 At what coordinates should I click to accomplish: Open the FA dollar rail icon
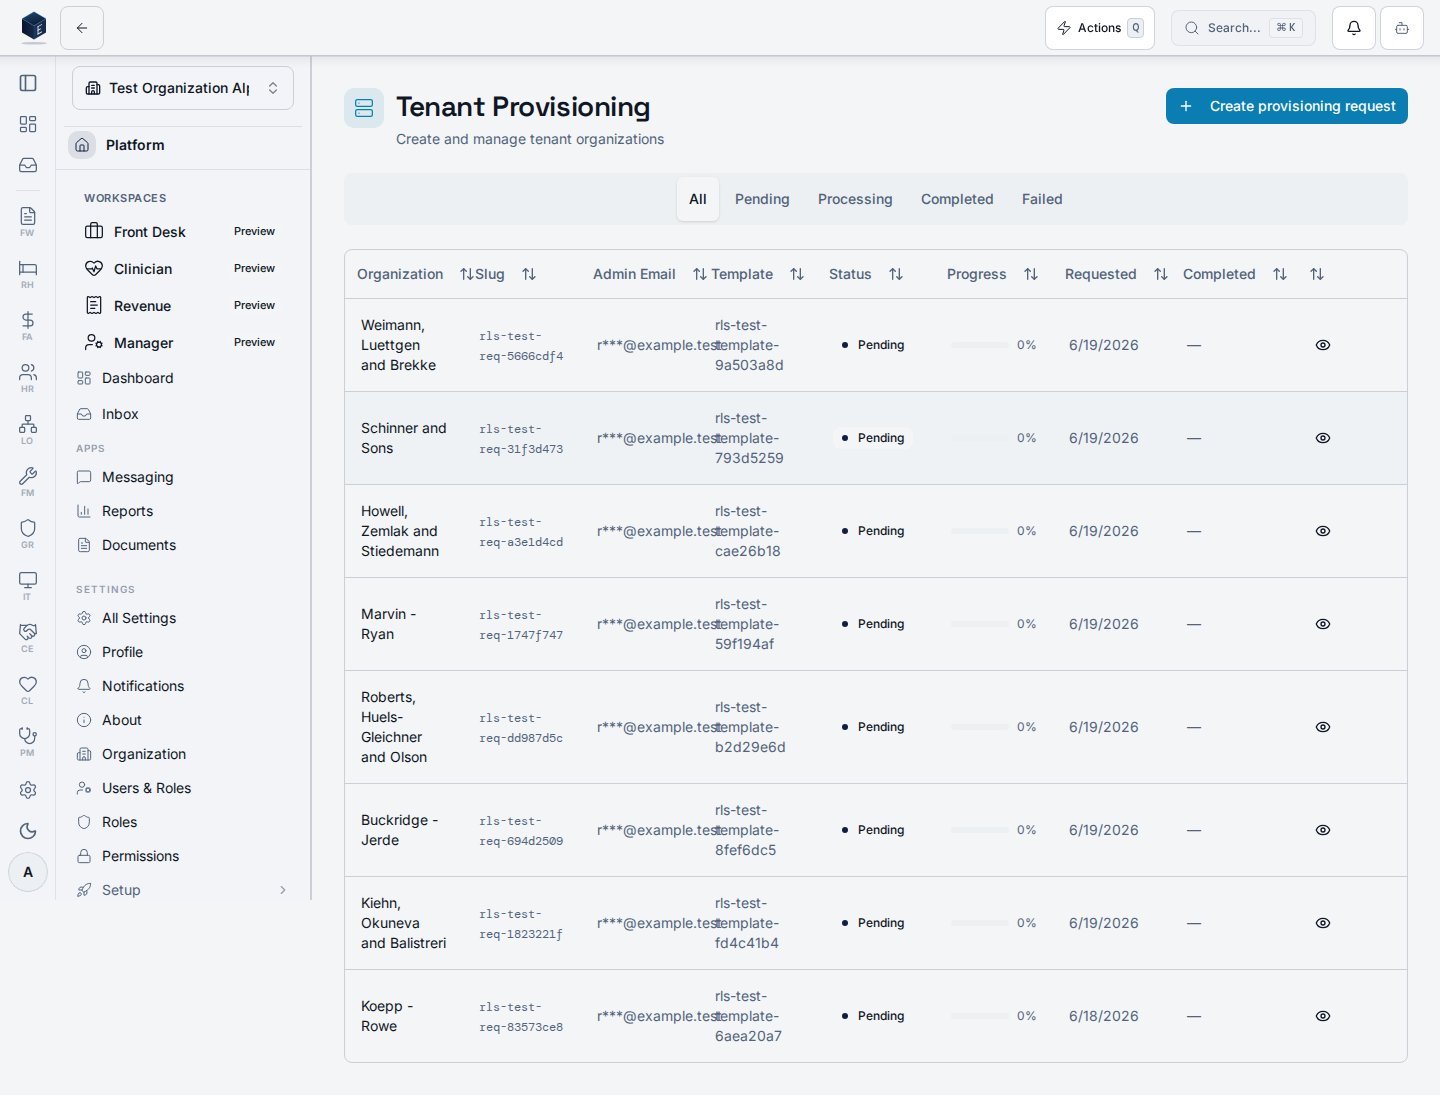coord(28,325)
